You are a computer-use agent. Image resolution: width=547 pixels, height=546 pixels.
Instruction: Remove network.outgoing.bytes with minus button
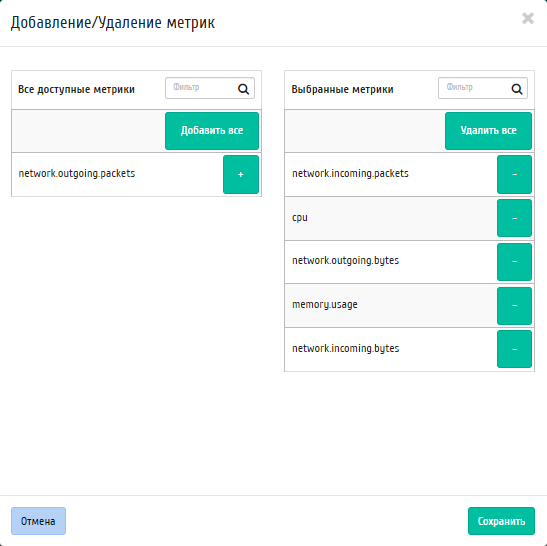click(514, 262)
